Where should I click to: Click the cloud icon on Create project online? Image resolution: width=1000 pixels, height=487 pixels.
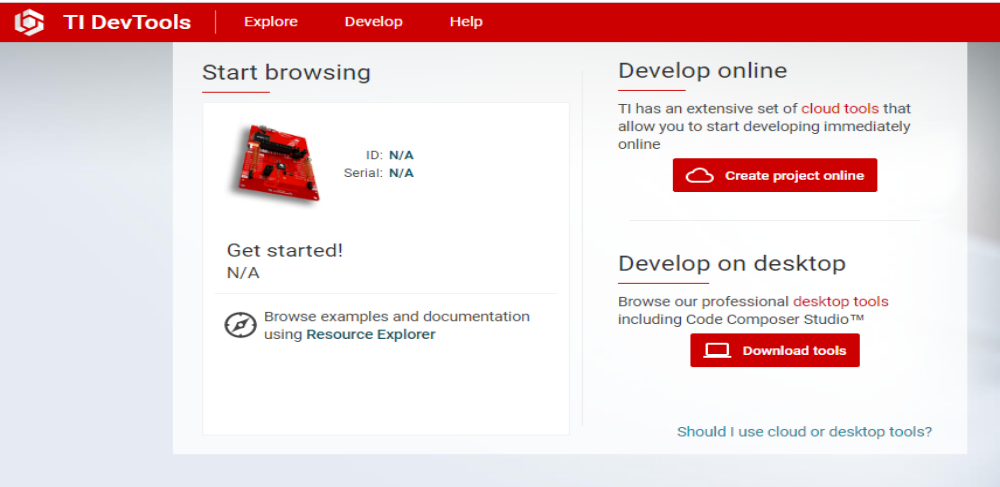point(700,175)
